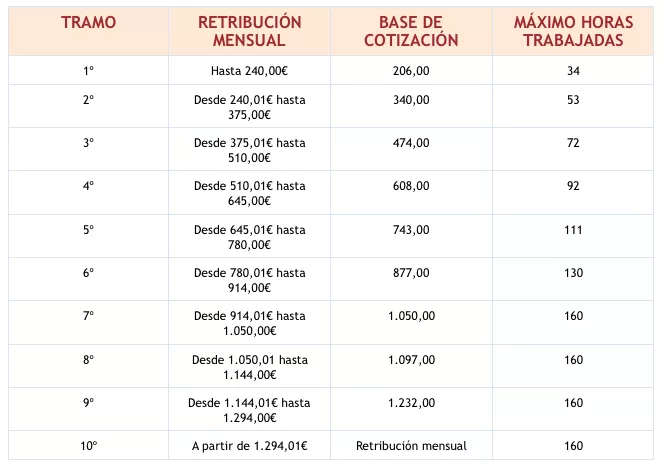Click the Desde 240,01€ hasta 375,00€ cell
This screenshot has height=470, width=665.
click(249, 106)
